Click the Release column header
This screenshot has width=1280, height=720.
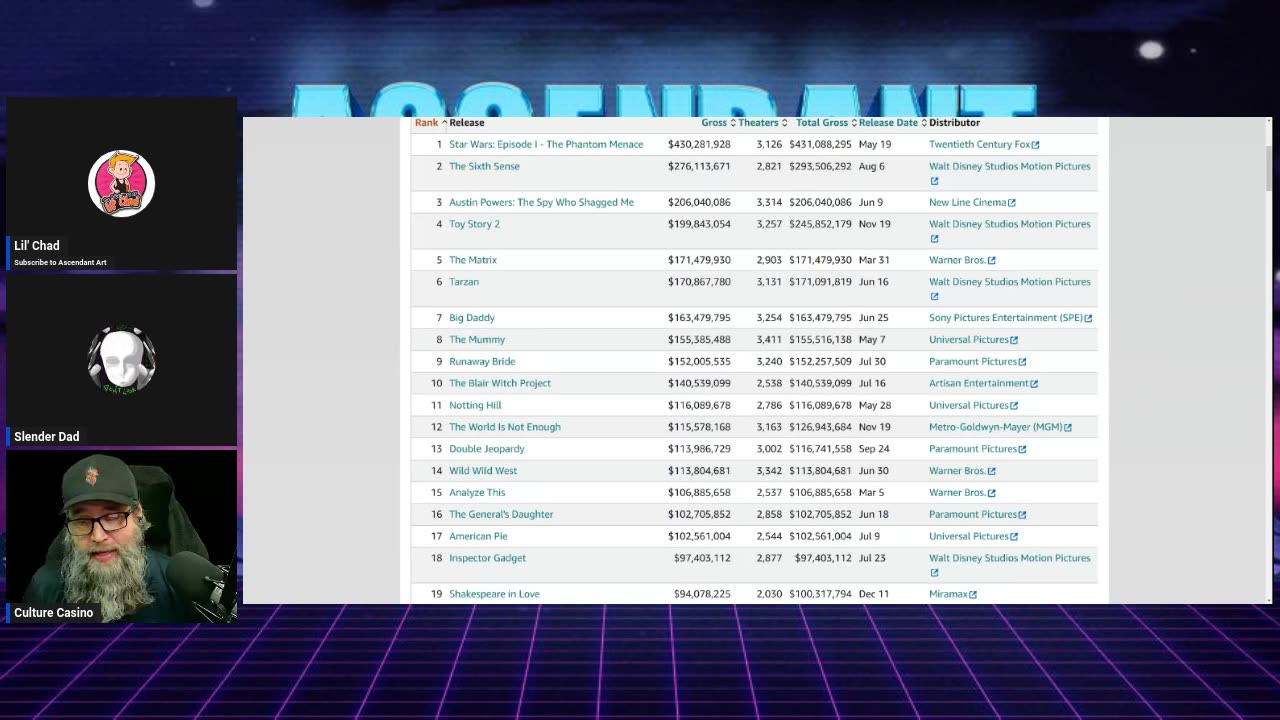[467, 123]
